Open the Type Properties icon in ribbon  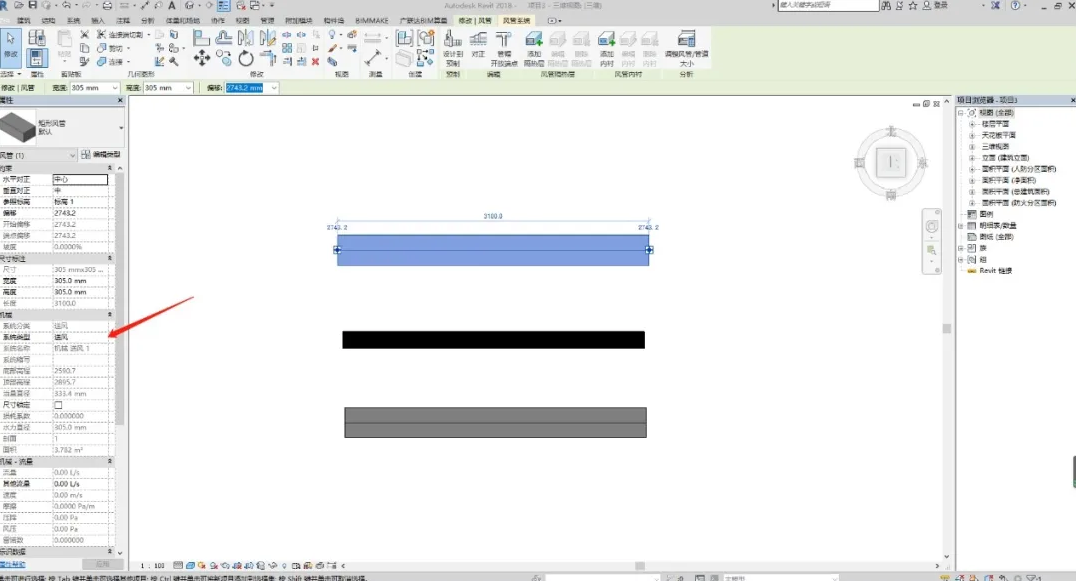click(x=37, y=38)
